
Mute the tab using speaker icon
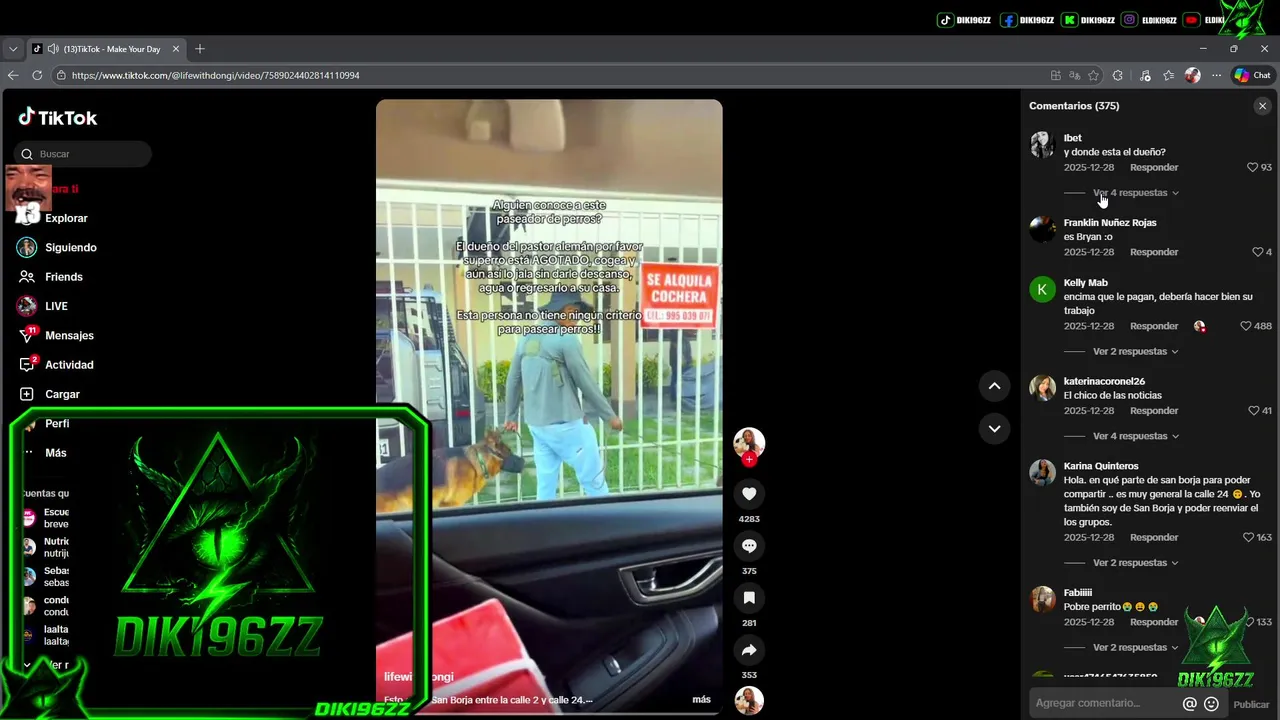pyautogui.click(x=52, y=49)
